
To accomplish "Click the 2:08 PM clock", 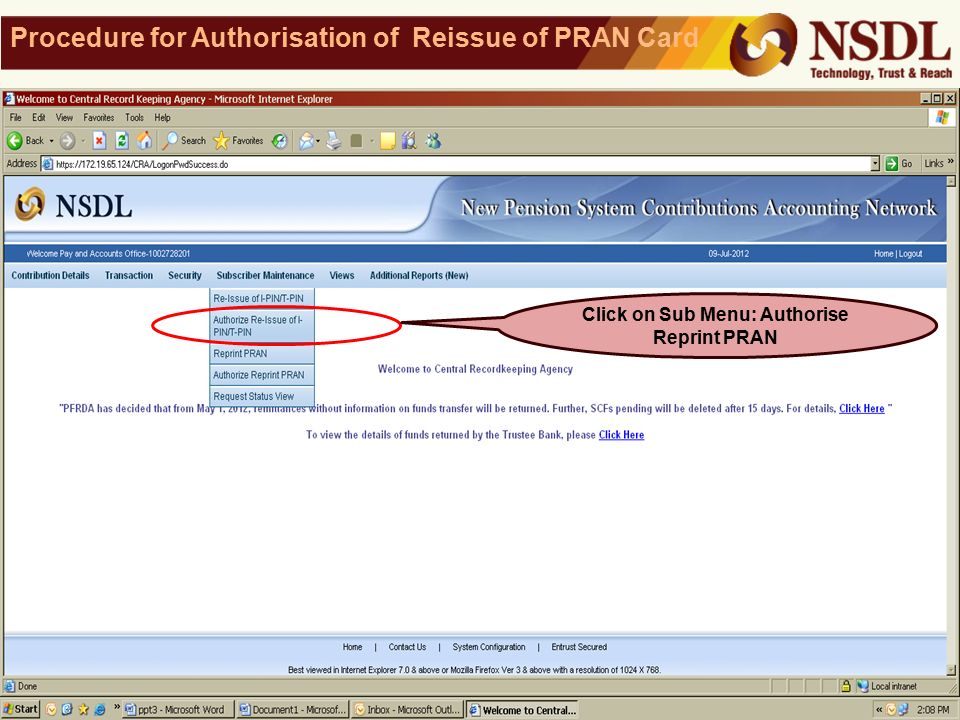I will point(933,710).
